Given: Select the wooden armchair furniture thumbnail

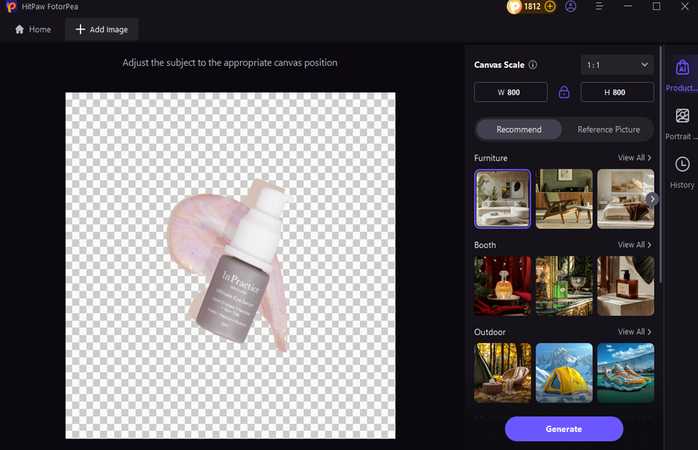Looking at the screenshot, I should coord(564,199).
